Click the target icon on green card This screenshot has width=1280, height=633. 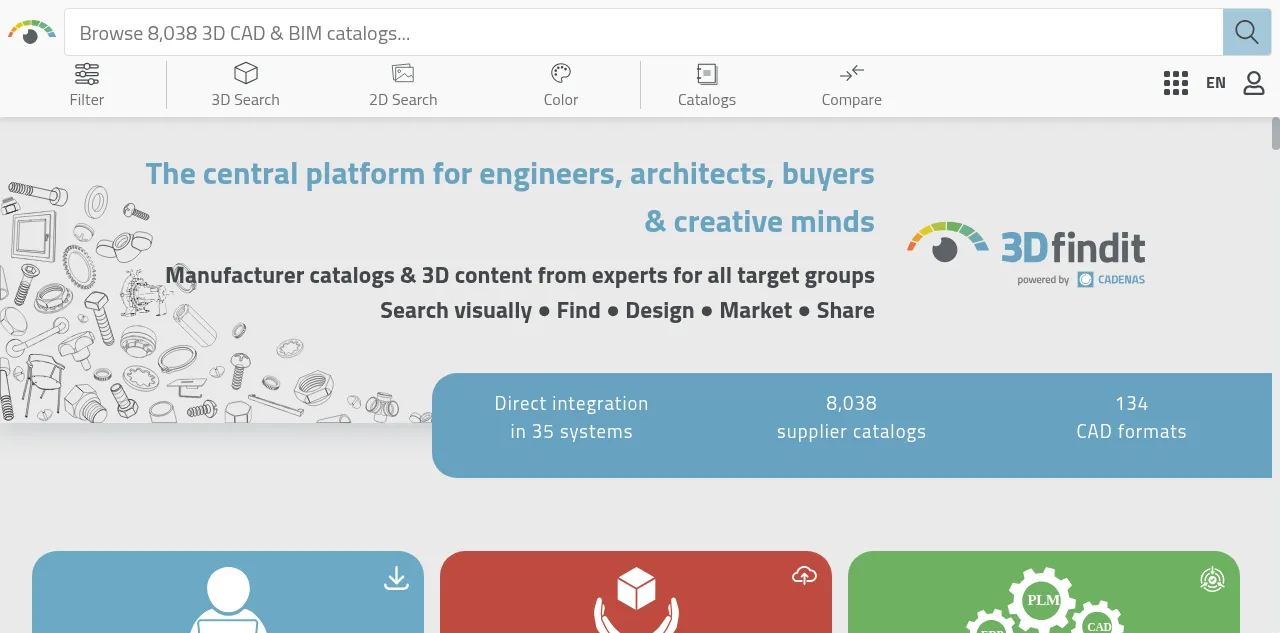(x=1212, y=579)
